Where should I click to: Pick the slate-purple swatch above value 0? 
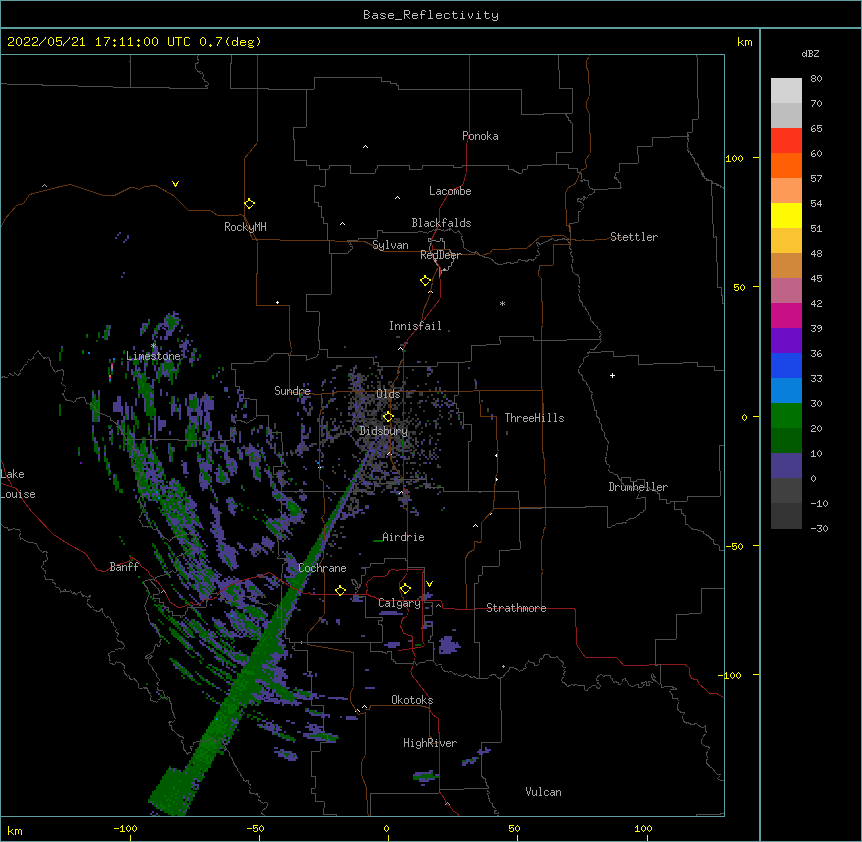pyautogui.click(x=786, y=466)
